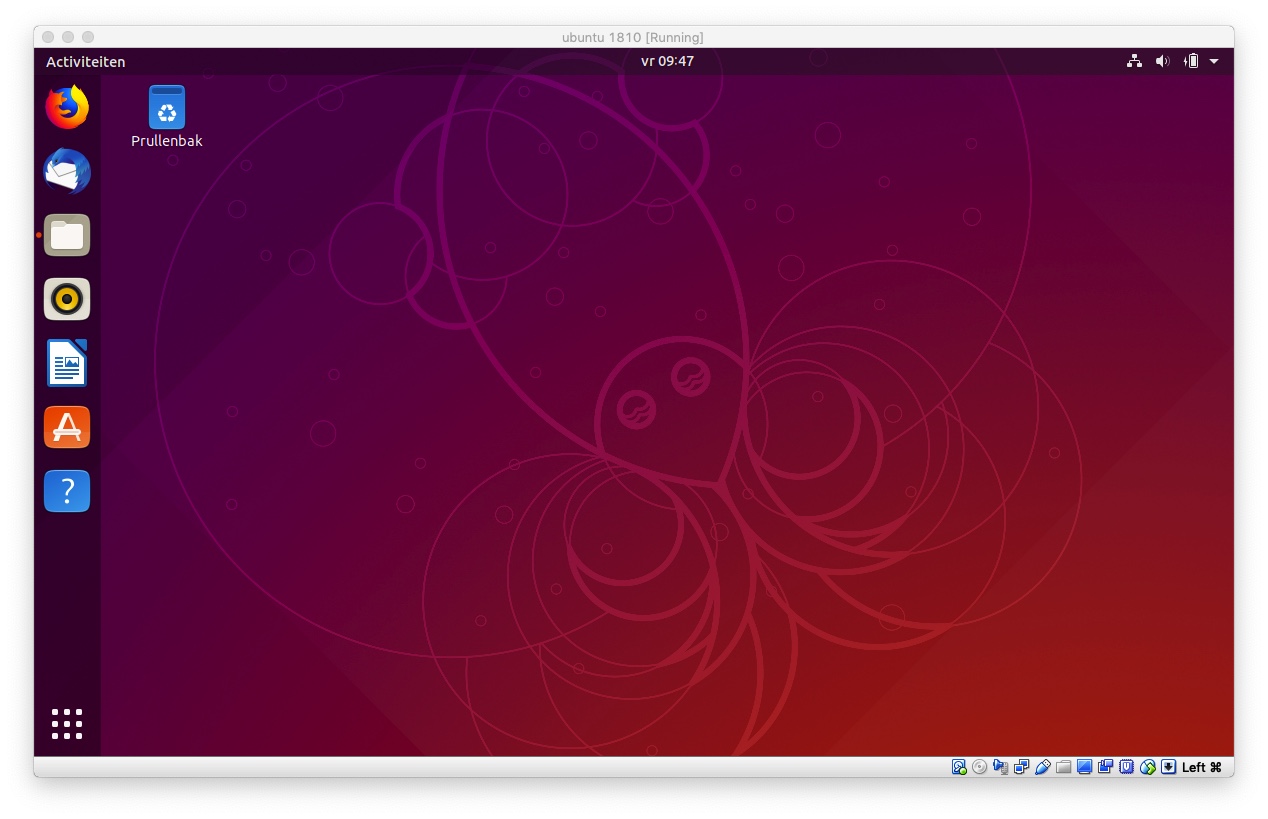The image size is (1268, 819).
Task: Click Activiteiten in the top bar
Action: click(86, 62)
